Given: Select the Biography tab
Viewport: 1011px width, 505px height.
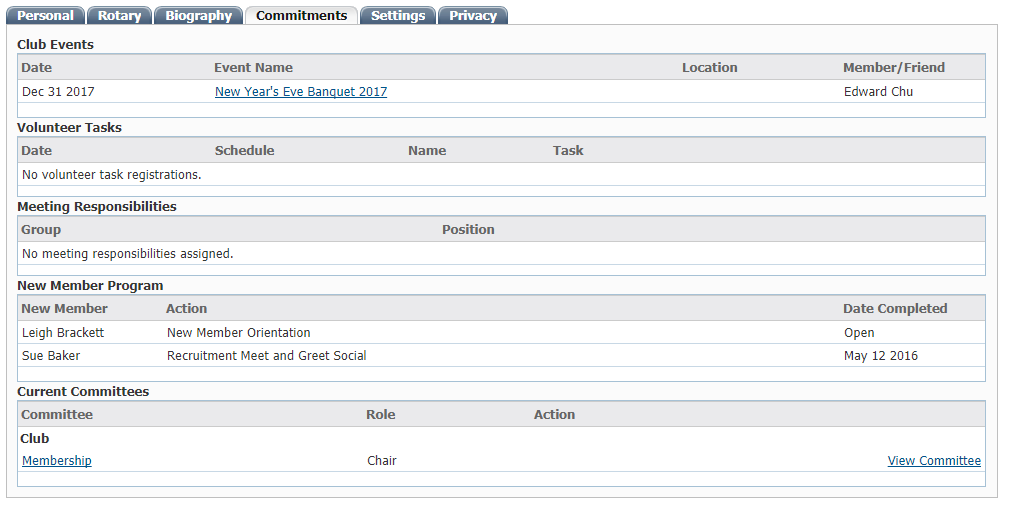Looking at the screenshot, I should 198,15.
